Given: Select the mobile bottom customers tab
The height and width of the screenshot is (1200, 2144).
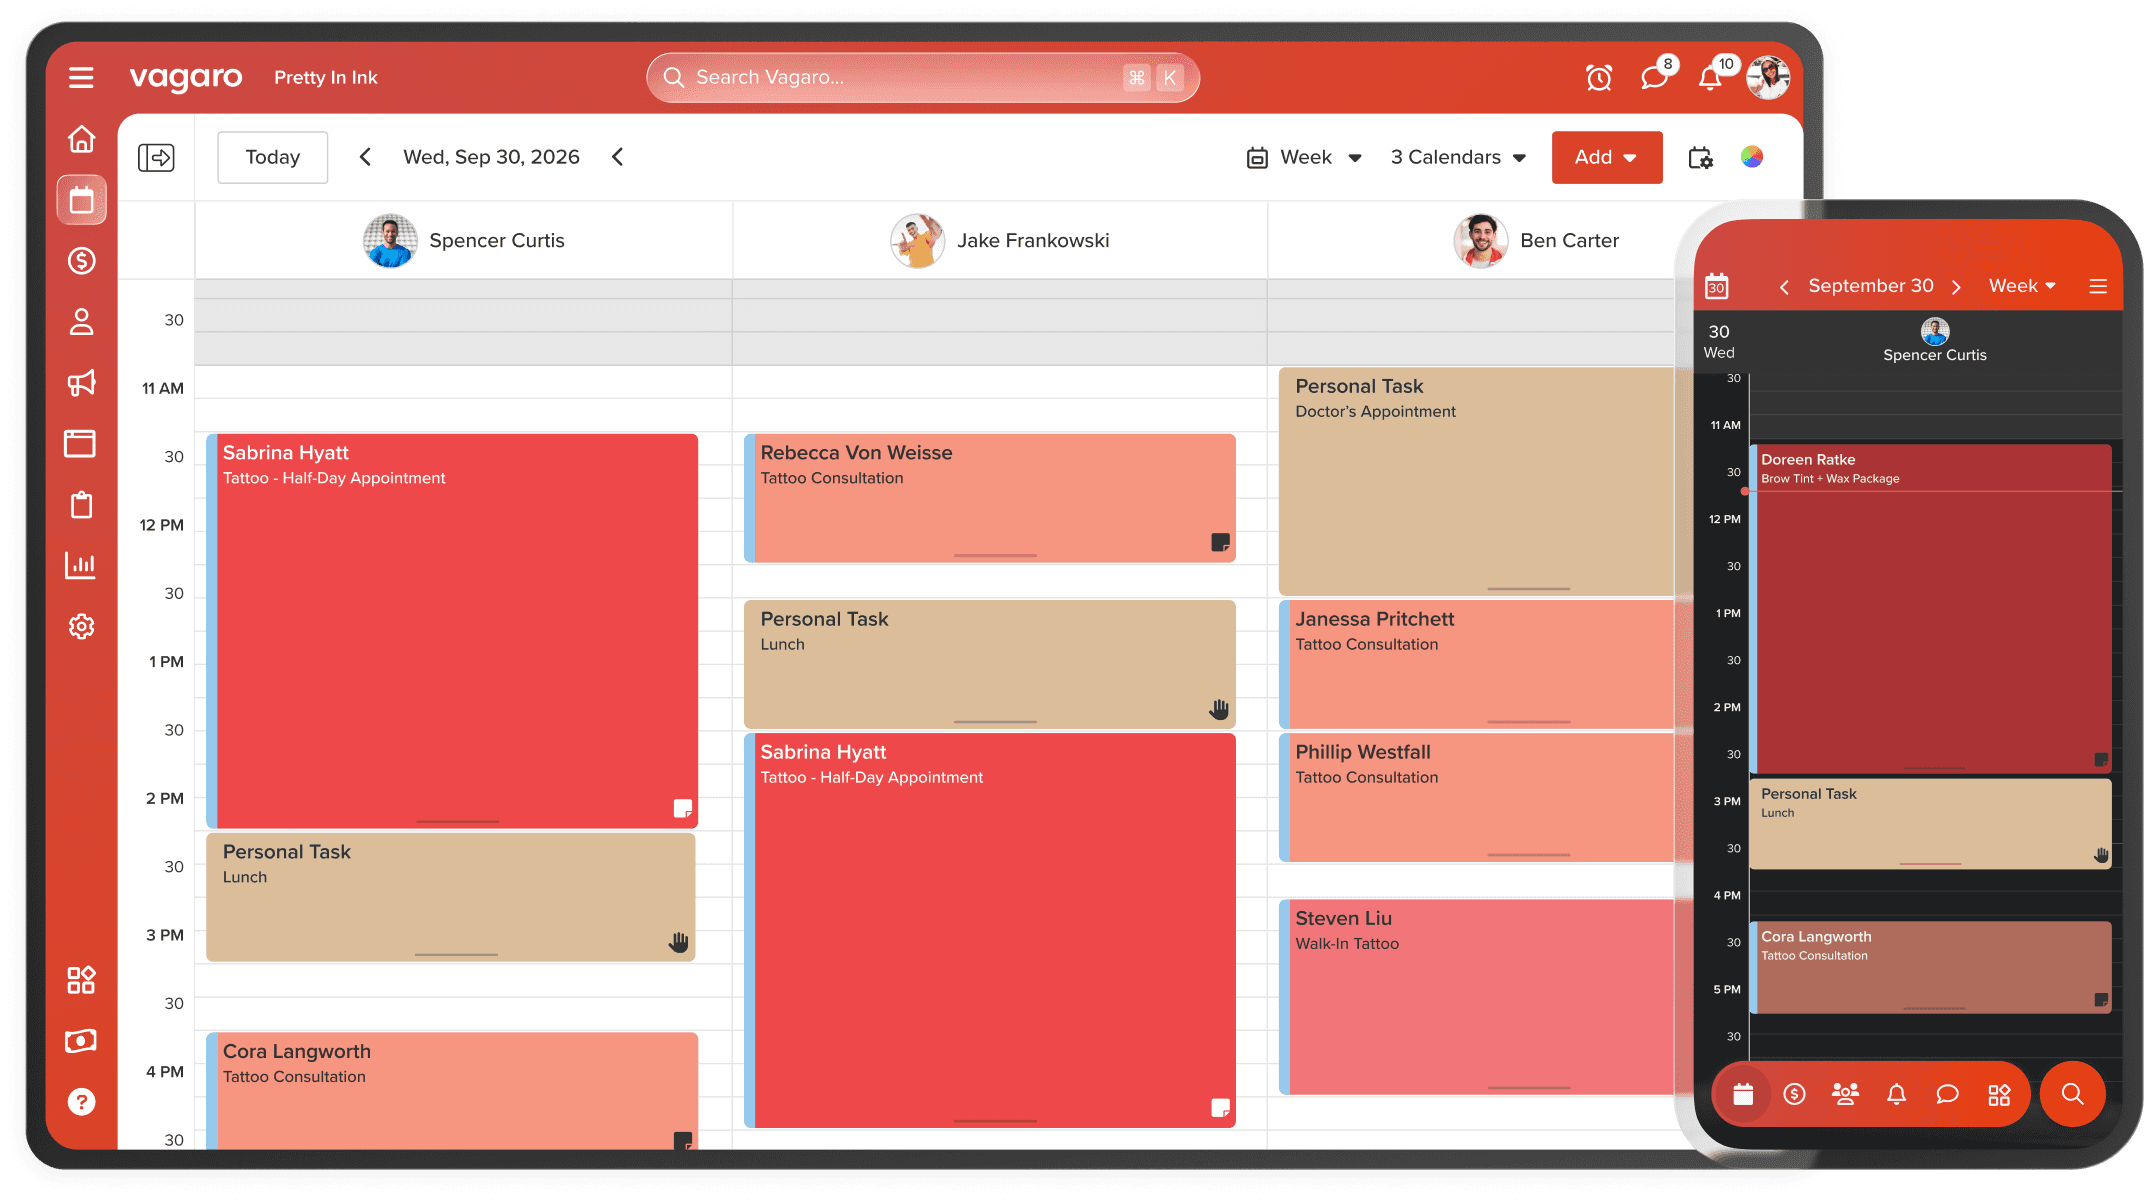Looking at the screenshot, I should [x=1845, y=1095].
